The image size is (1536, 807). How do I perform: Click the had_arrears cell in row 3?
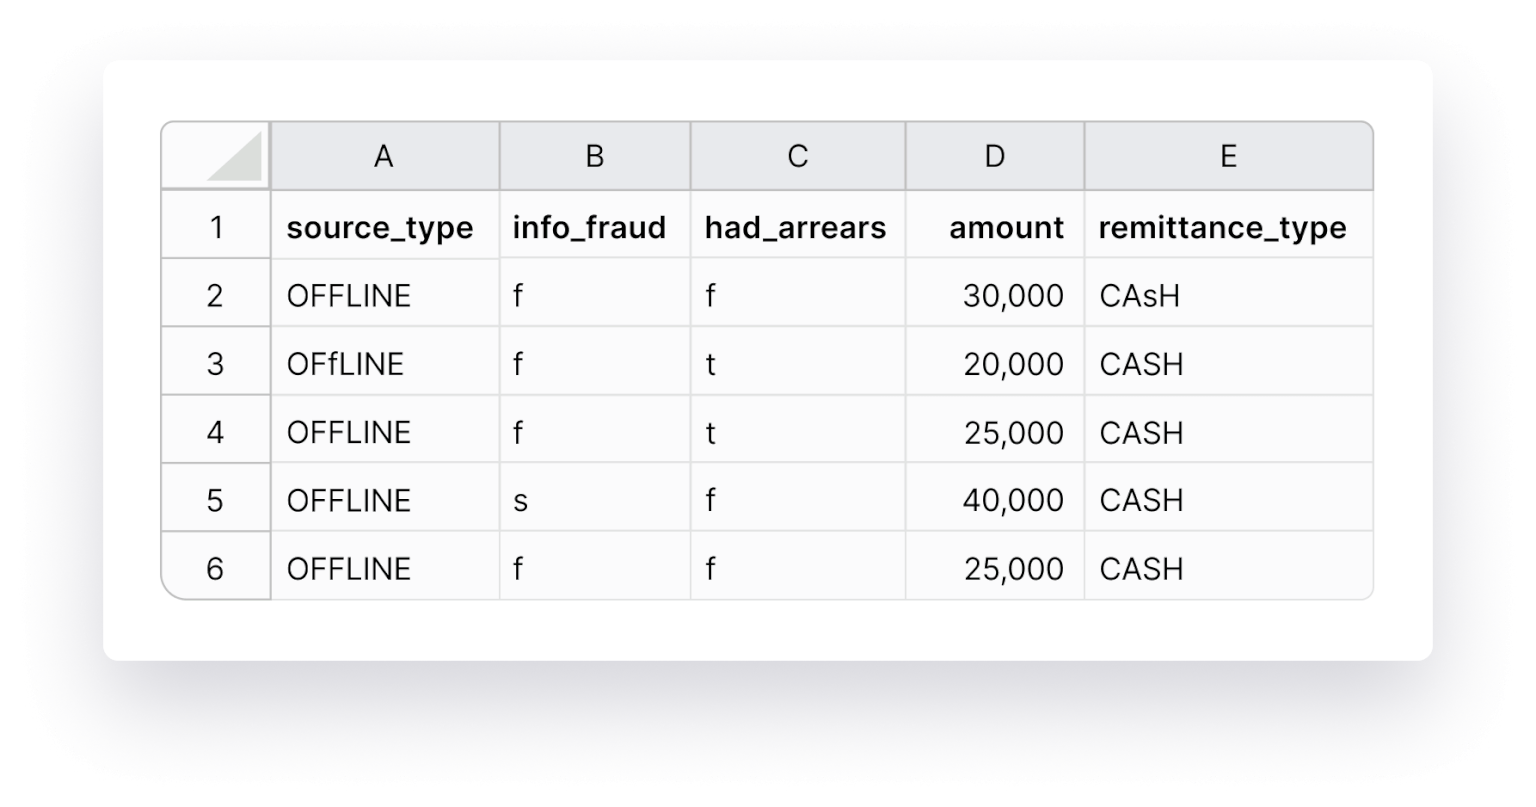pos(797,363)
